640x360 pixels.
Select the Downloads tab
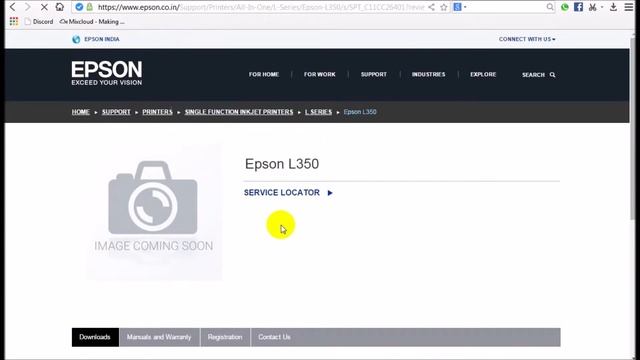pos(95,337)
